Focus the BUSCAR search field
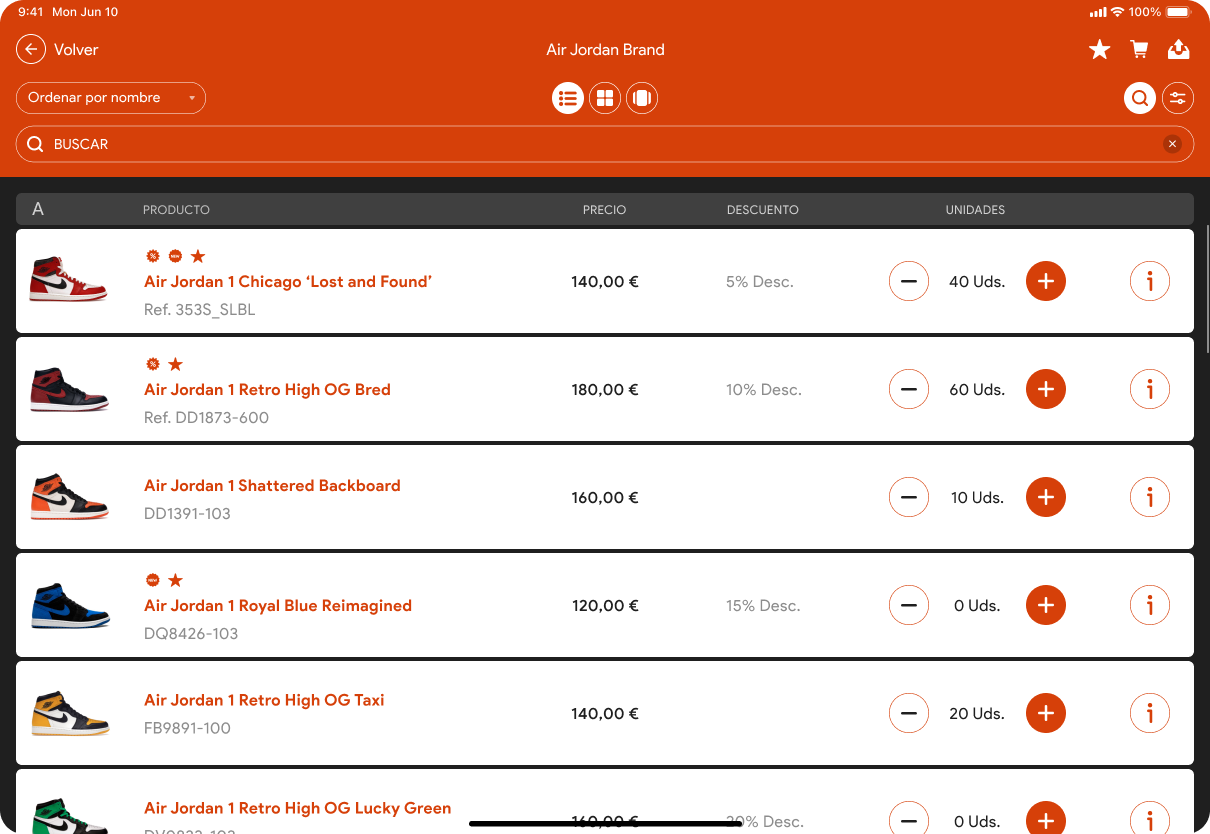Viewport: 1210px width, 834px height. (605, 144)
